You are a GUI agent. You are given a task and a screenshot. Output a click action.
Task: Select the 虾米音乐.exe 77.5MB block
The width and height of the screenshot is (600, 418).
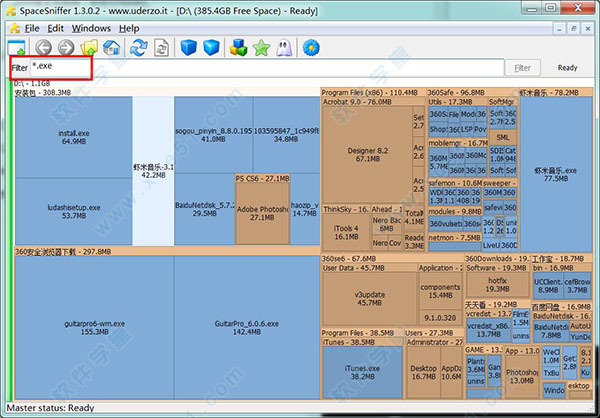(x=556, y=174)
